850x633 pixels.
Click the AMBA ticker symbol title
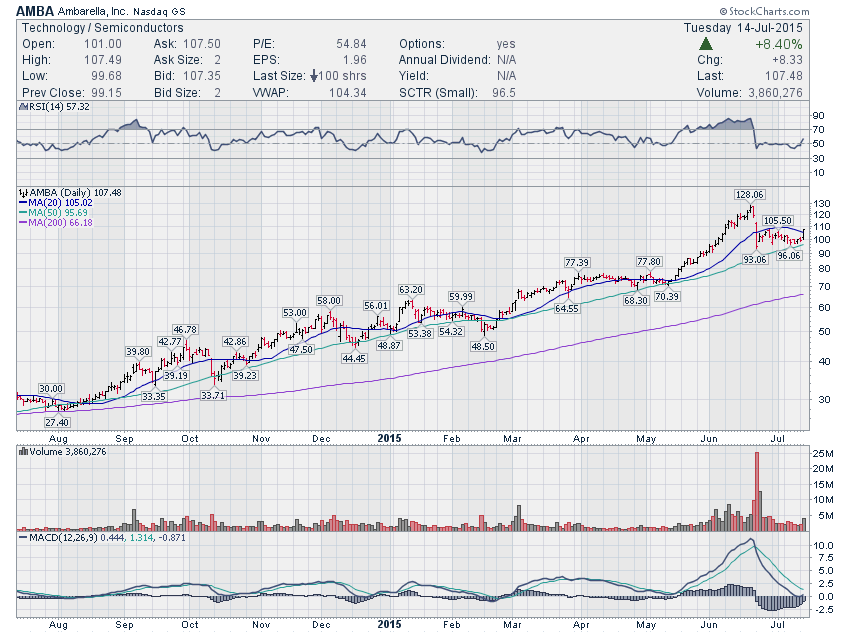point(35,11)
